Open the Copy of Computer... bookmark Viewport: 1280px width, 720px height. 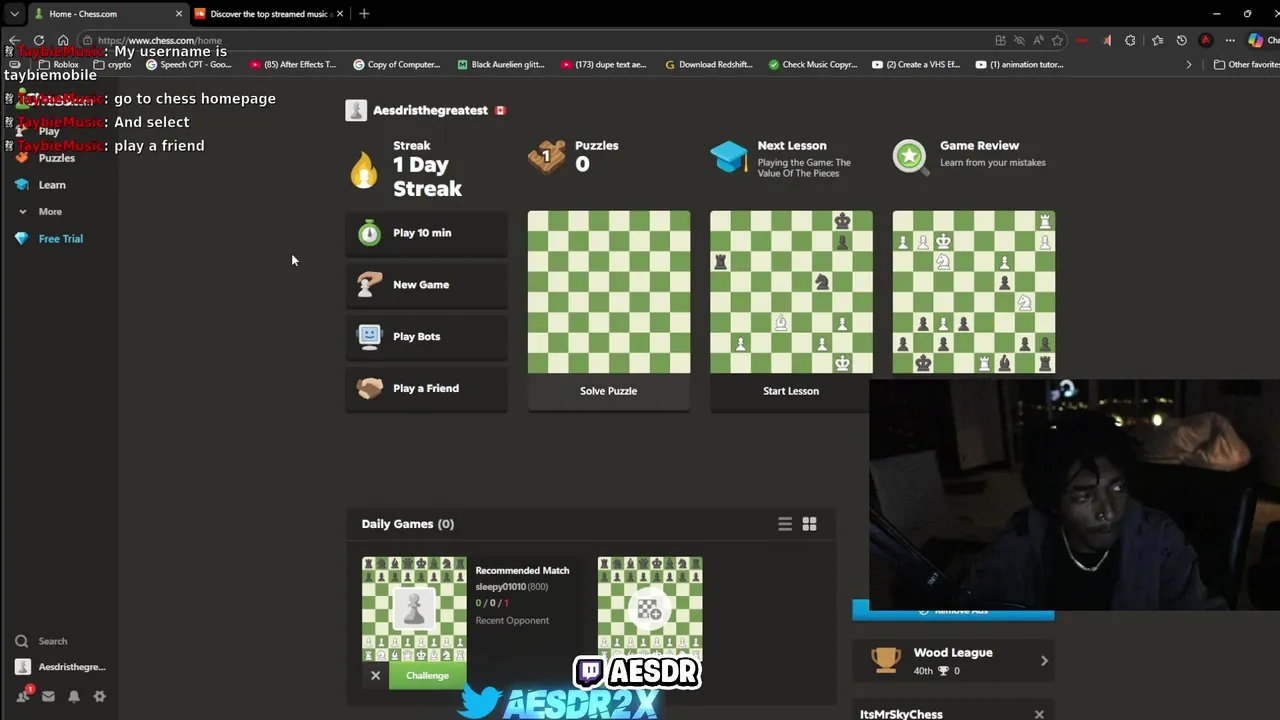(x=397, y=65)
